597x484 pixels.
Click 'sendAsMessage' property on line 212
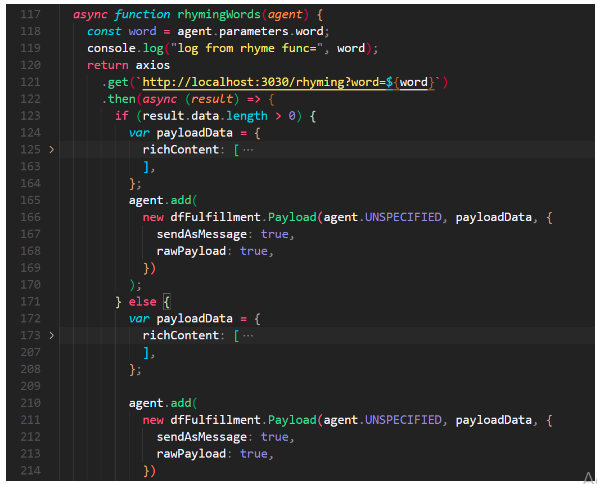pyautogui.click(x=202, y=437)
